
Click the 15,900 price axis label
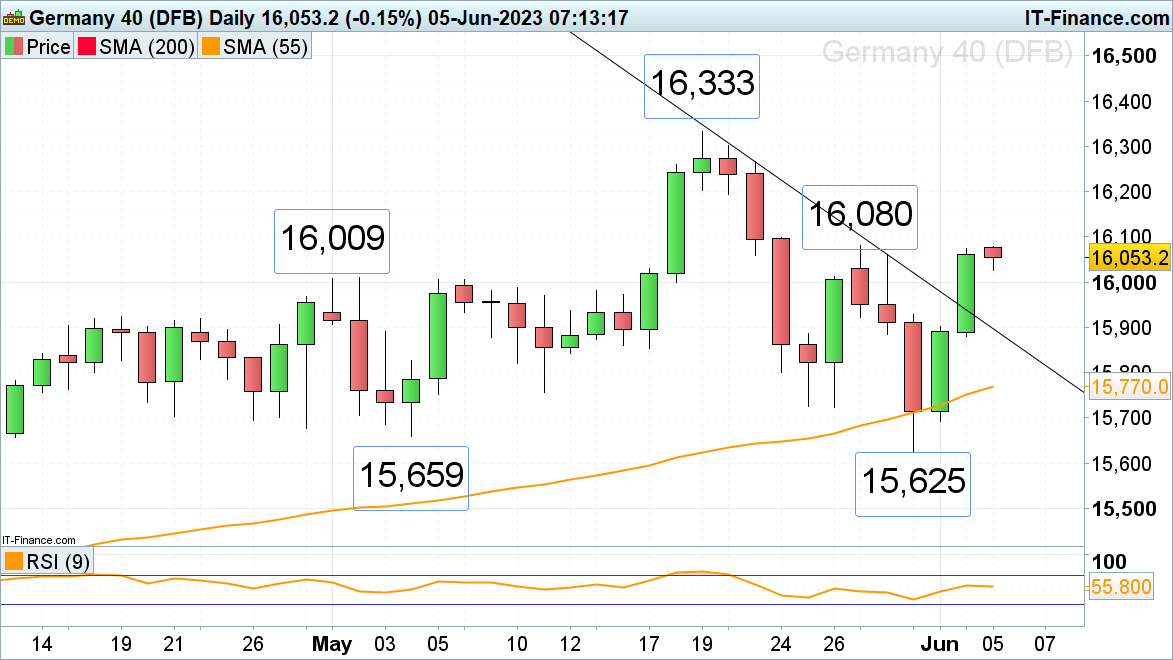[1121, 328]
